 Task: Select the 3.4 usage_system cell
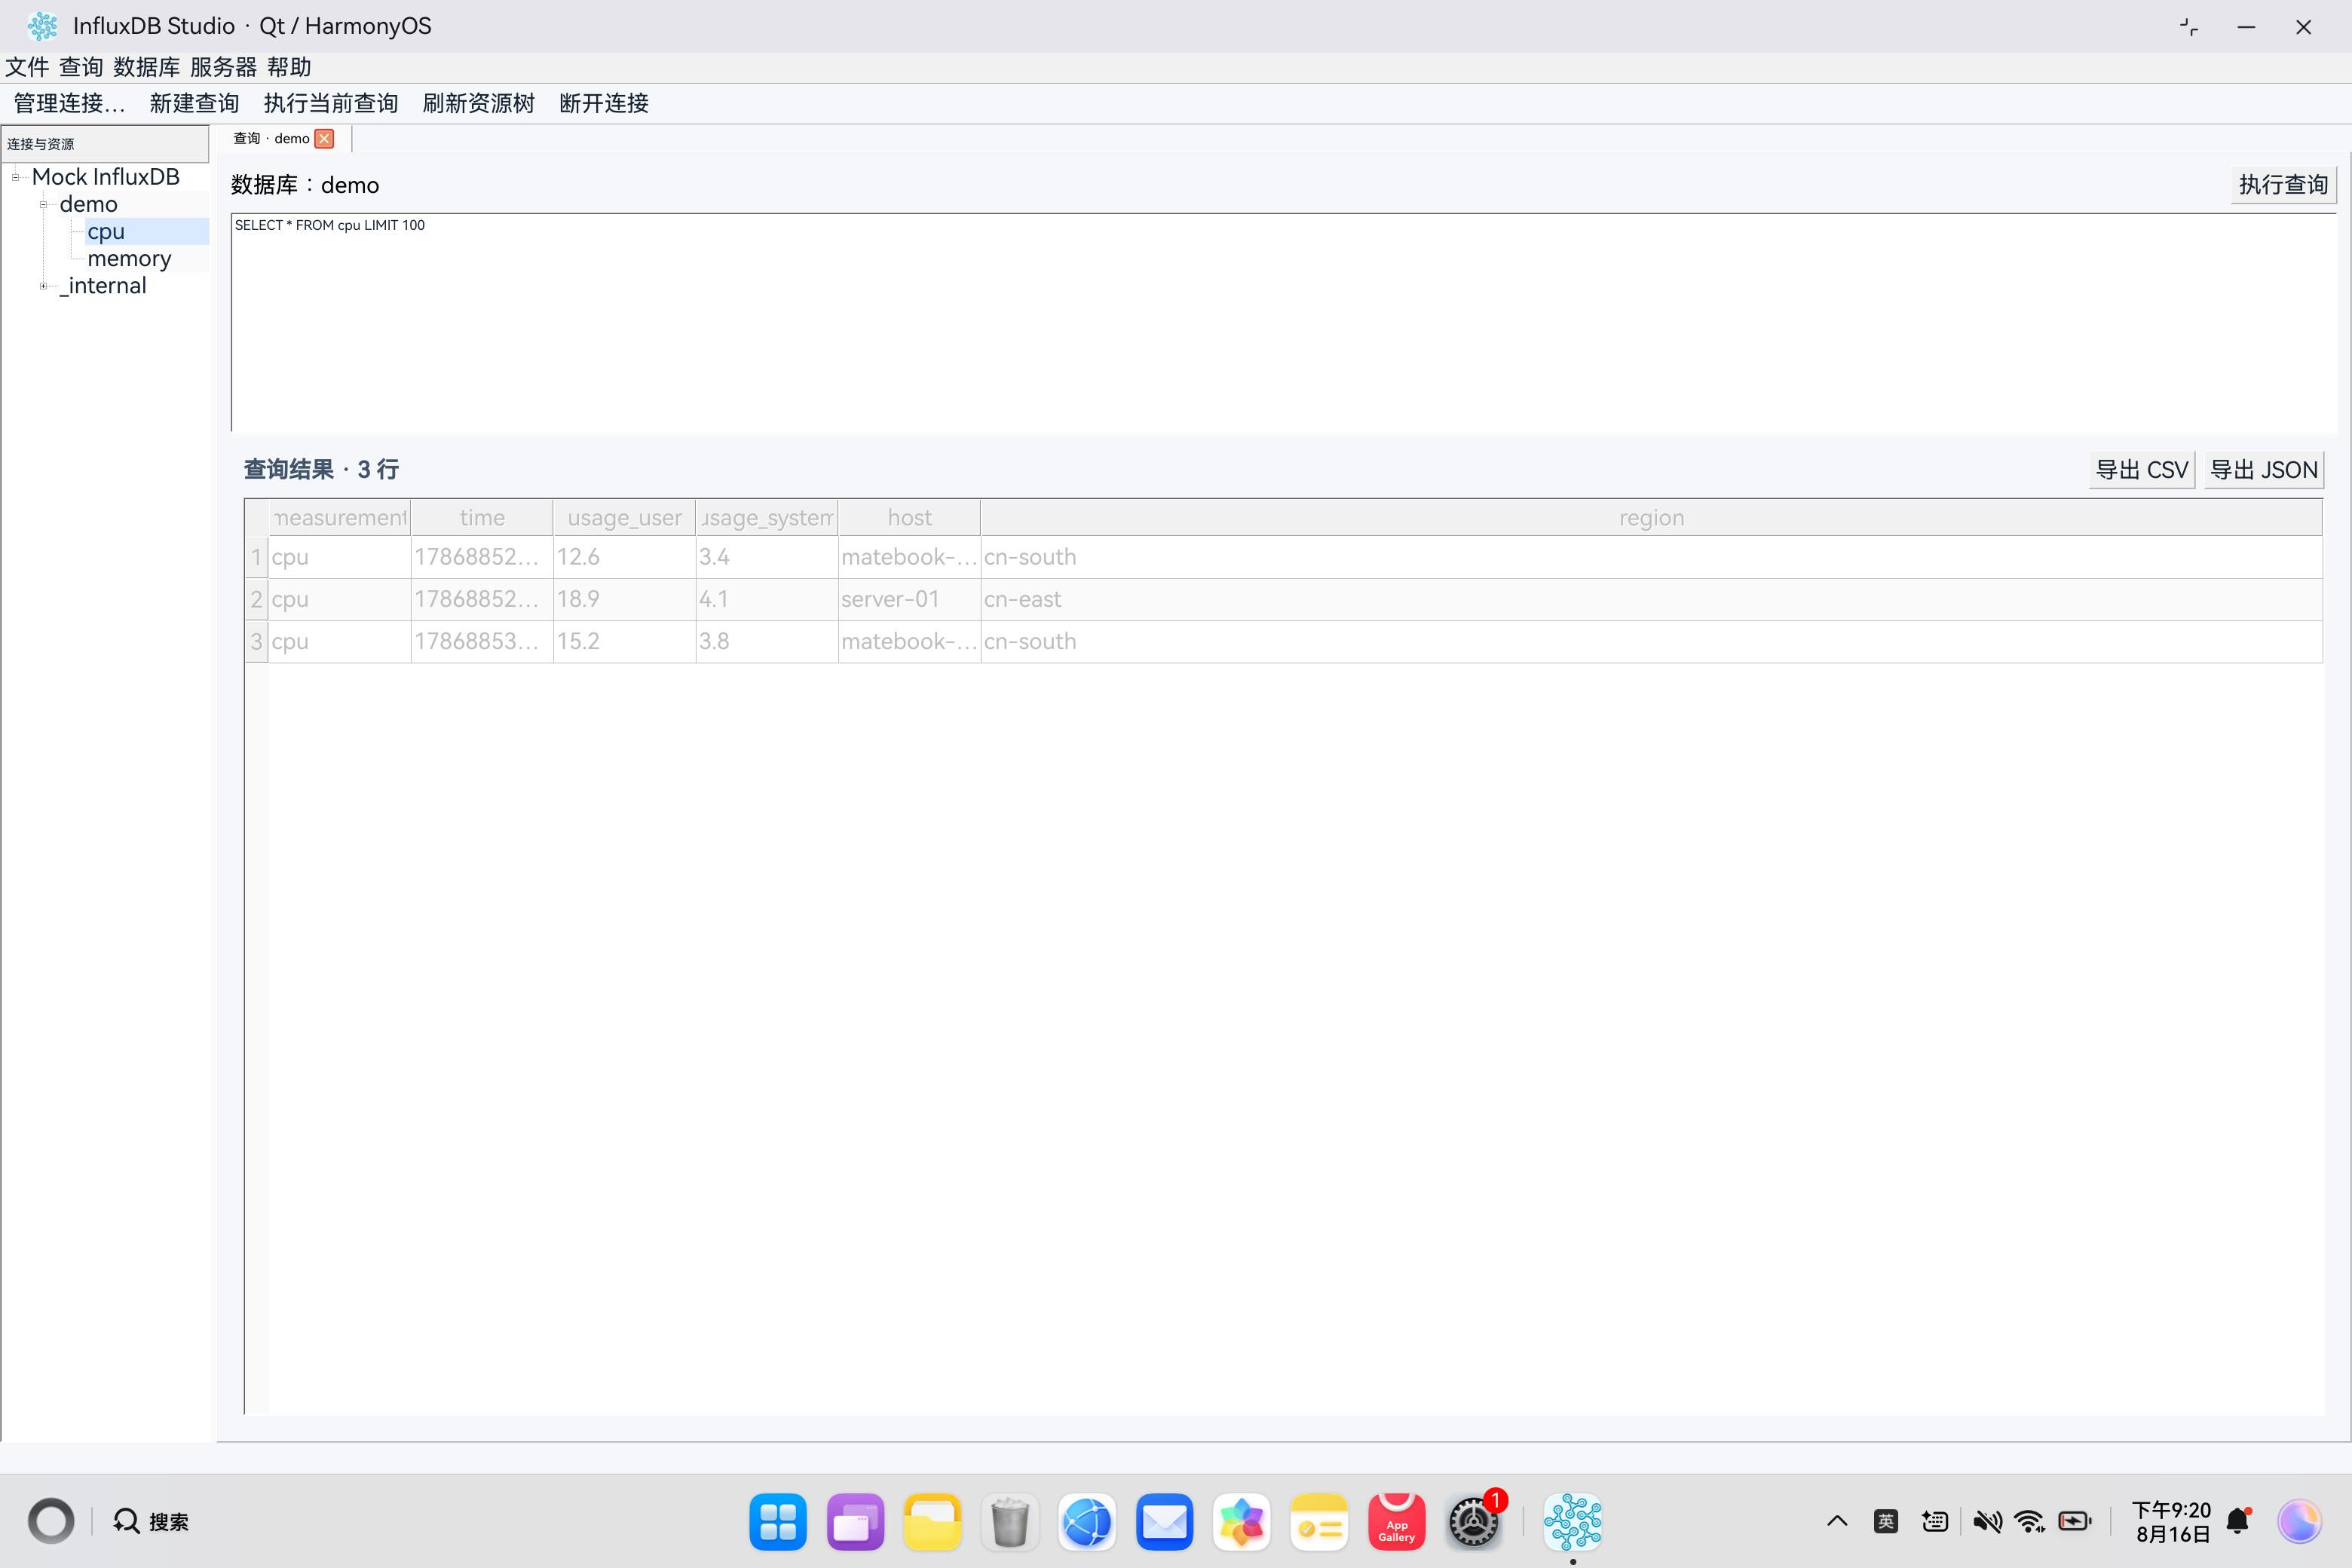tap(767, 557)
